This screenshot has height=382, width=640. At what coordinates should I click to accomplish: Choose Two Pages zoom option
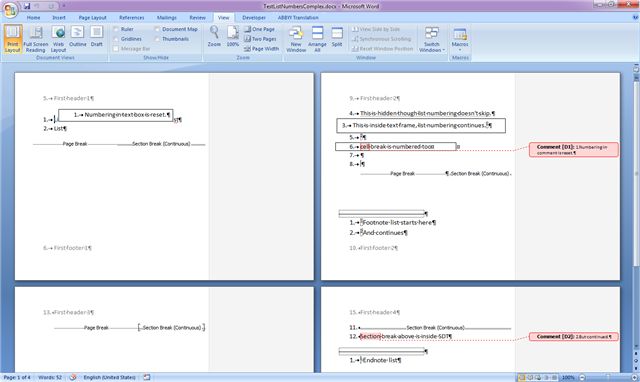(260, 39)
